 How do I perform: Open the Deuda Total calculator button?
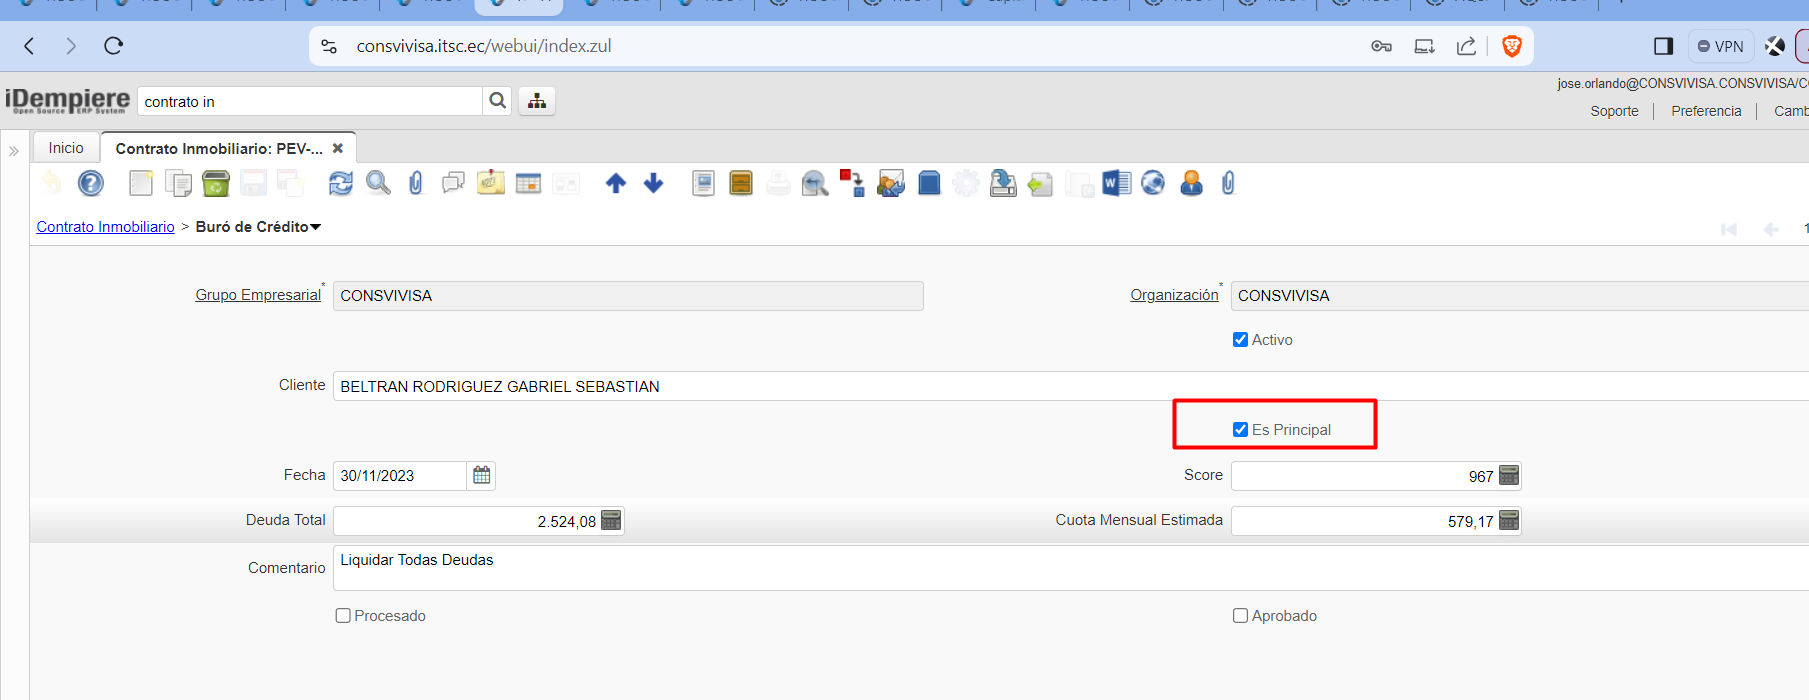tap(611, 521)
